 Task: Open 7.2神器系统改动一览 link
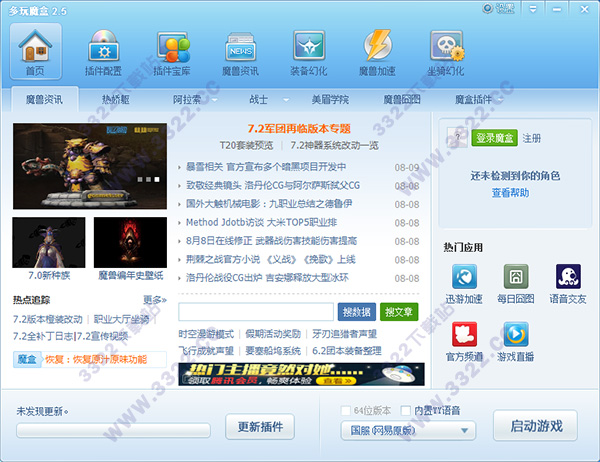click(x=334, y=145)
